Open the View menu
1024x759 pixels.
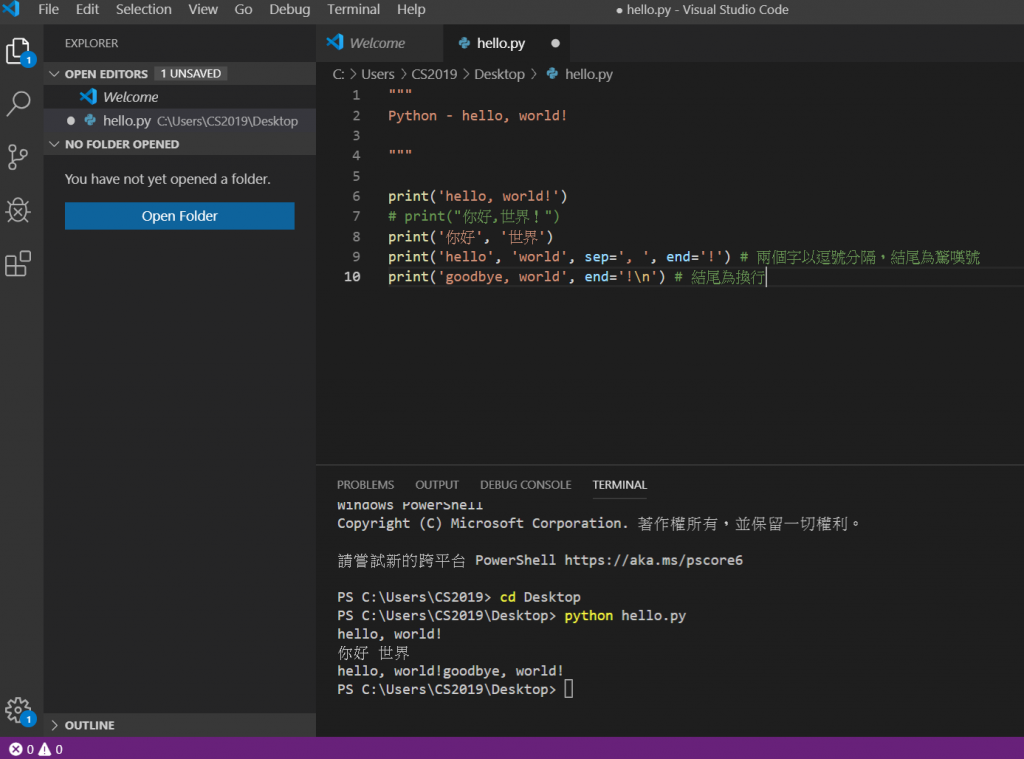coord(203,9)
